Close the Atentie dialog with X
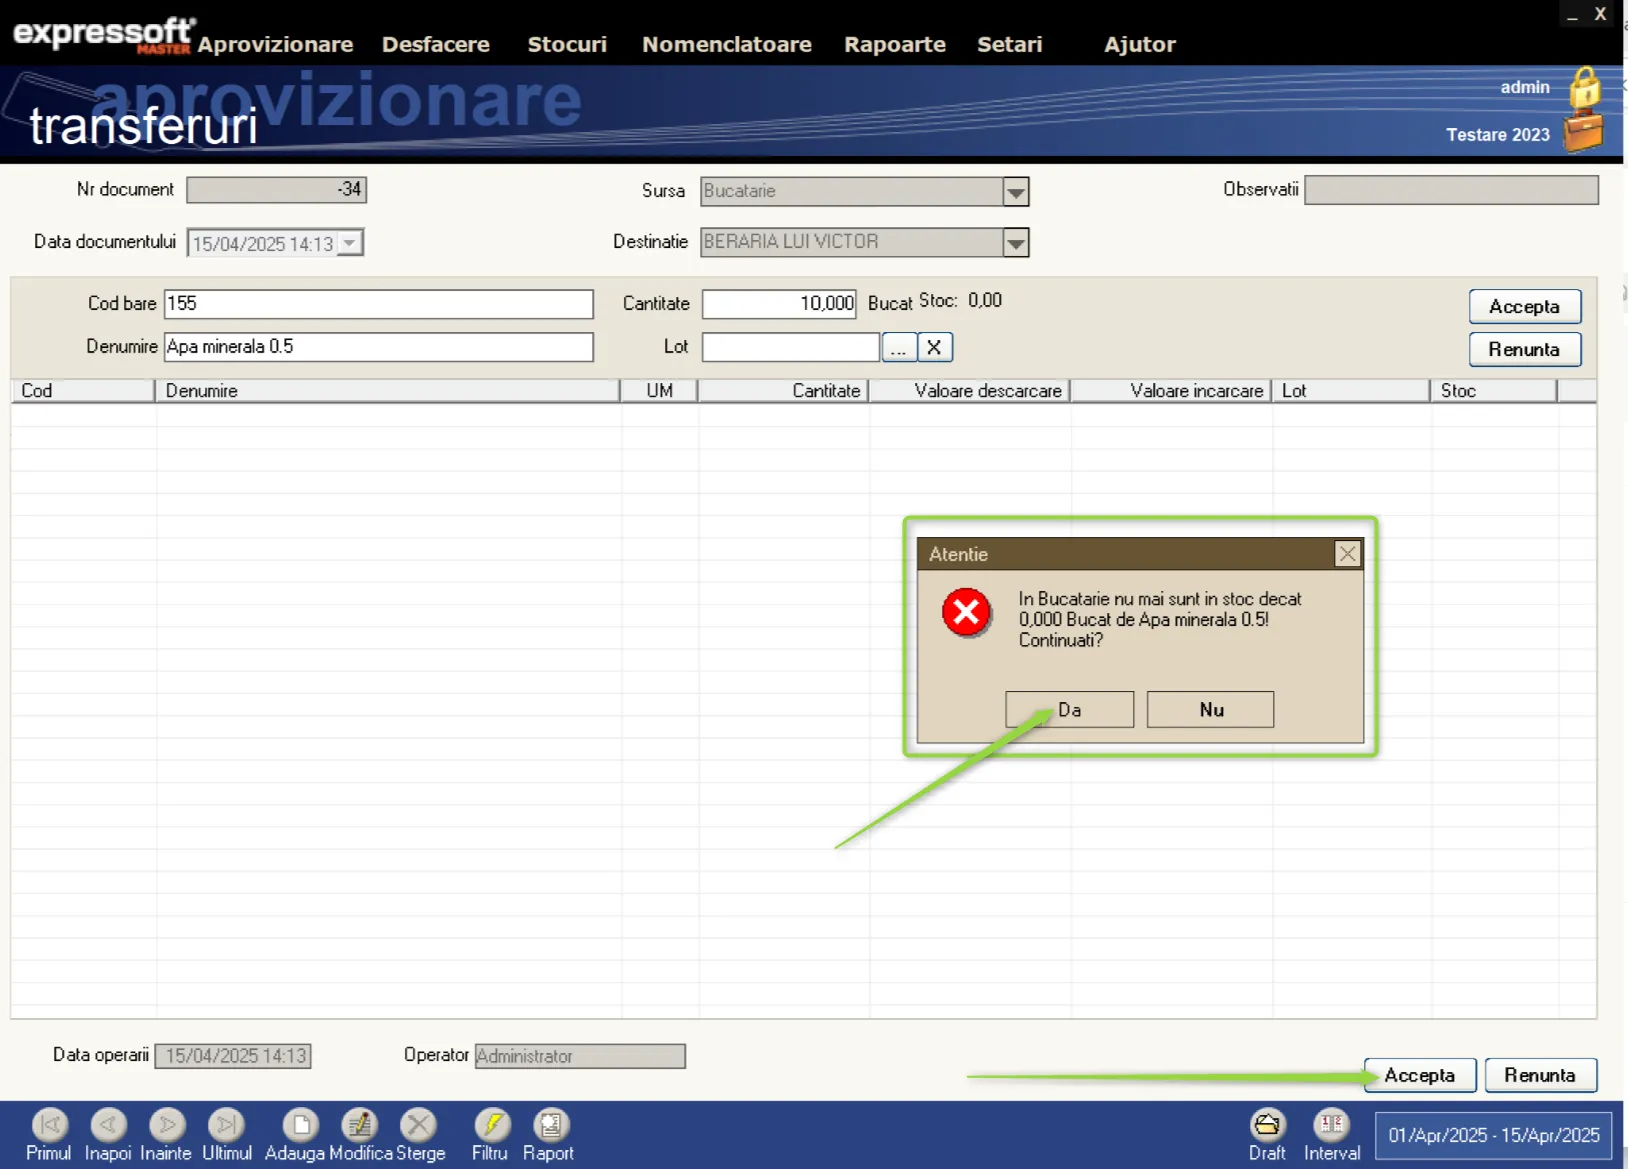Viewport: 1628px width, 1169px height. pos(1348,554)
